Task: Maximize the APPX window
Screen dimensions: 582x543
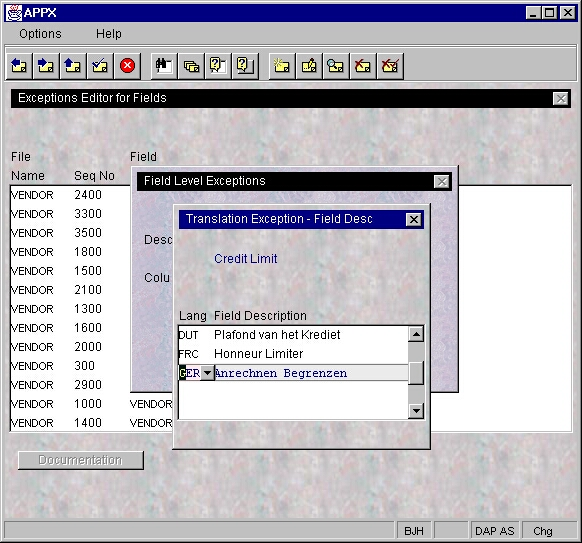Action: click(x=550, y=13)
